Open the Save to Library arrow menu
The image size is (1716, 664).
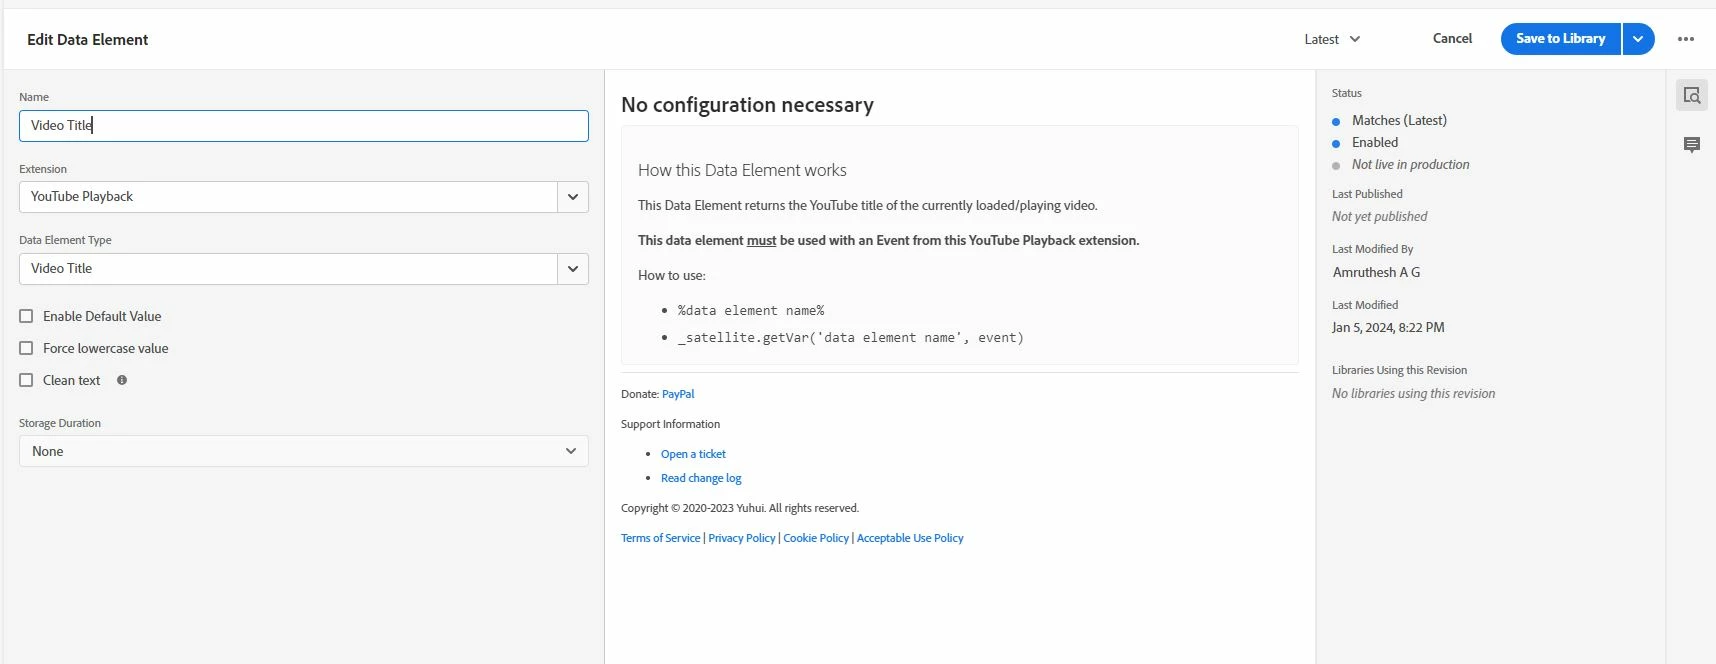click(x=1638, y=39)
